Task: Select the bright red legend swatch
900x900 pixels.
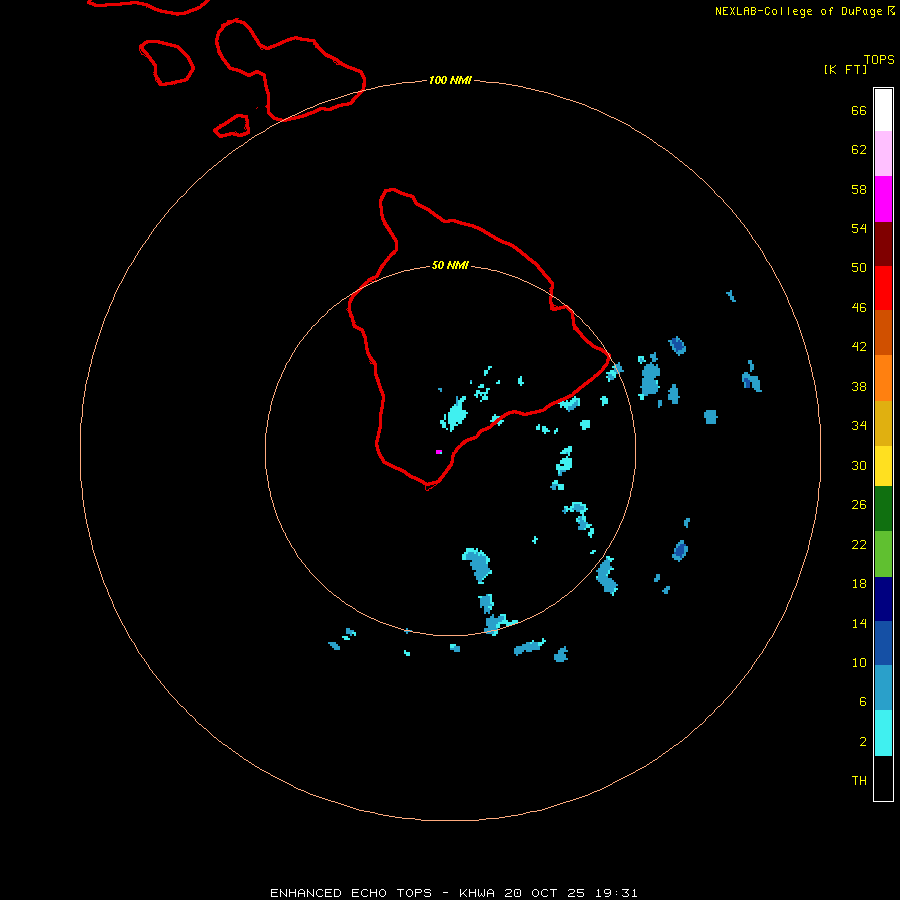Action: pos(883,288)
